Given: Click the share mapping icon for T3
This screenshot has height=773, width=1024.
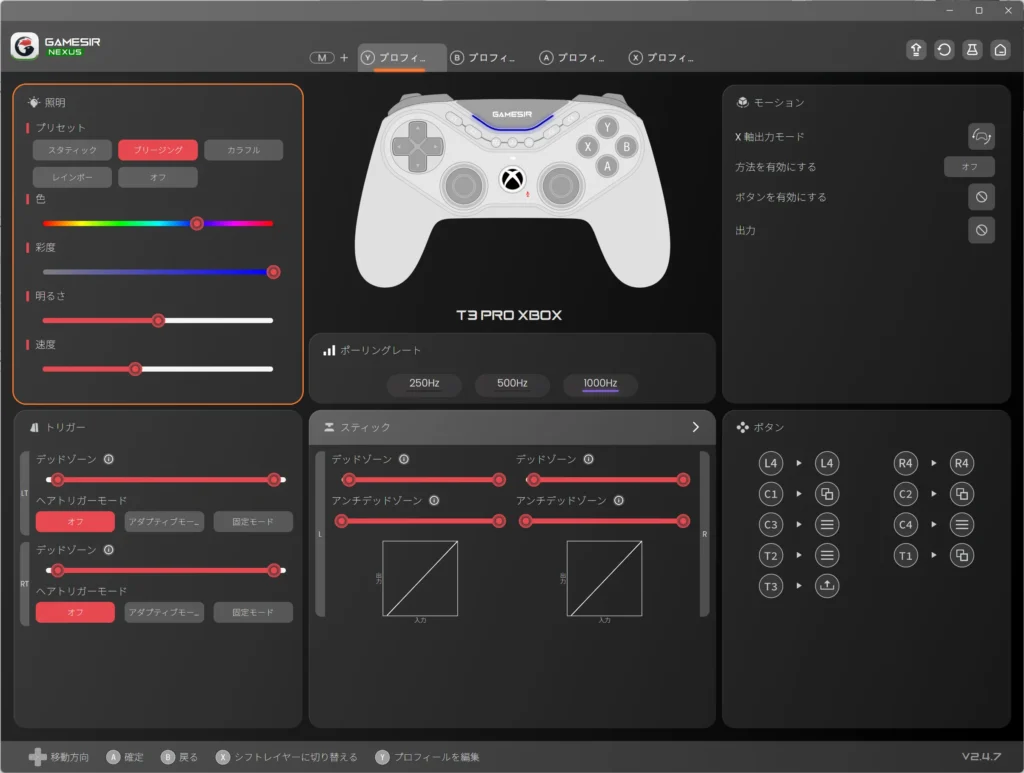Looking at the screenshot, I should pos(827,586).
